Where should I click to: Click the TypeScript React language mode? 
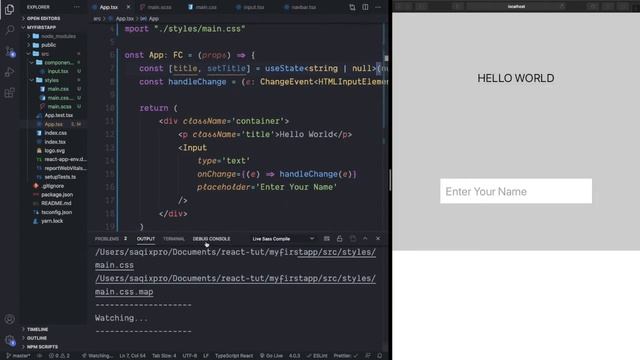[x=234, y=356]
